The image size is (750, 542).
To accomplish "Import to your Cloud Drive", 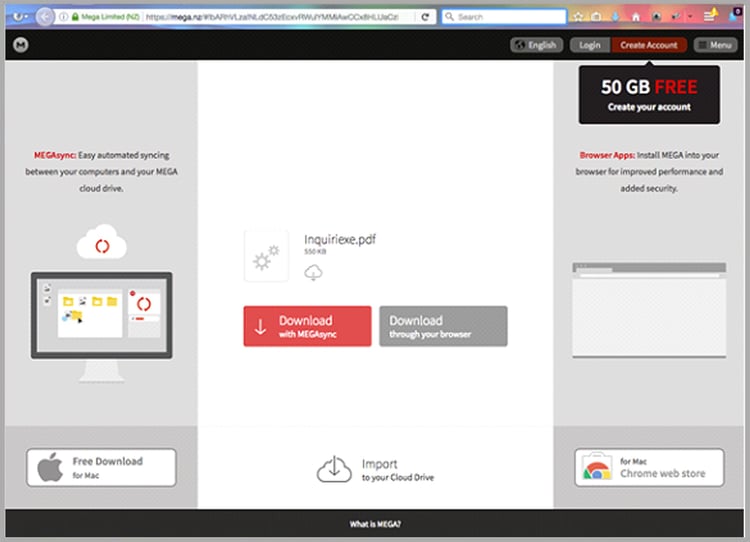I will 375,469.
